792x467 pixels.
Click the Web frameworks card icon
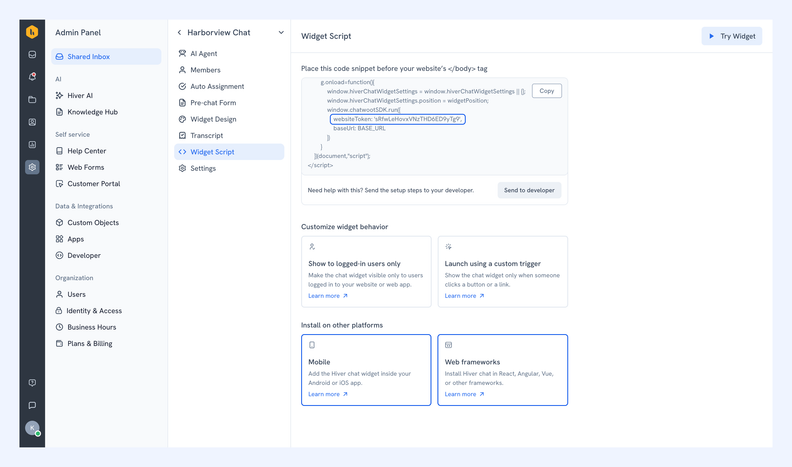pyautogui.click(x=448, y=345)
